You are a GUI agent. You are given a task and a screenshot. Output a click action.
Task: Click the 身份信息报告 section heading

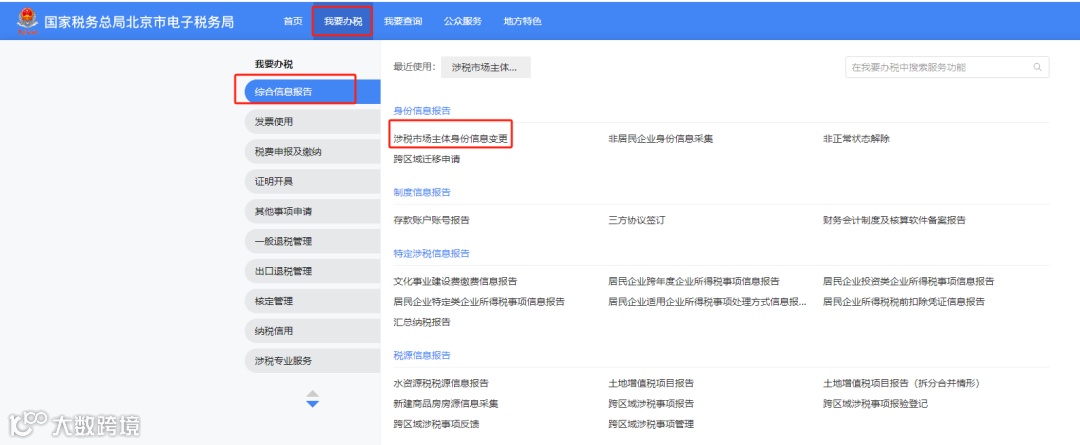(422, 110)
